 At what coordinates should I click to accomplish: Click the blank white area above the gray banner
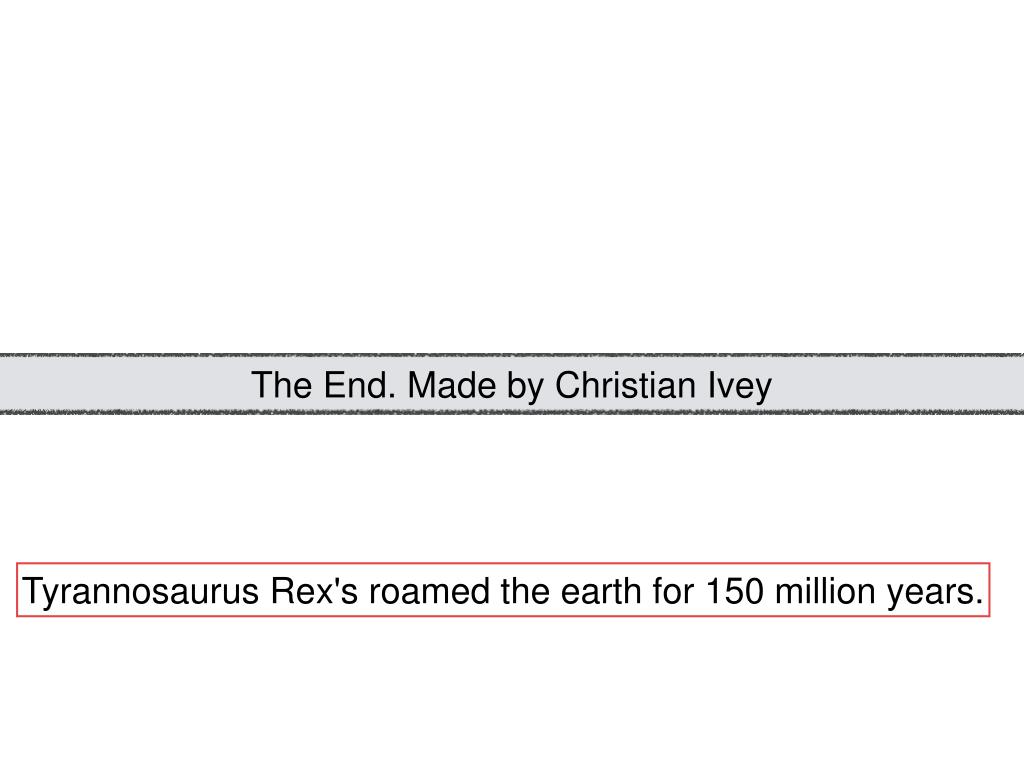pos(512,176)
